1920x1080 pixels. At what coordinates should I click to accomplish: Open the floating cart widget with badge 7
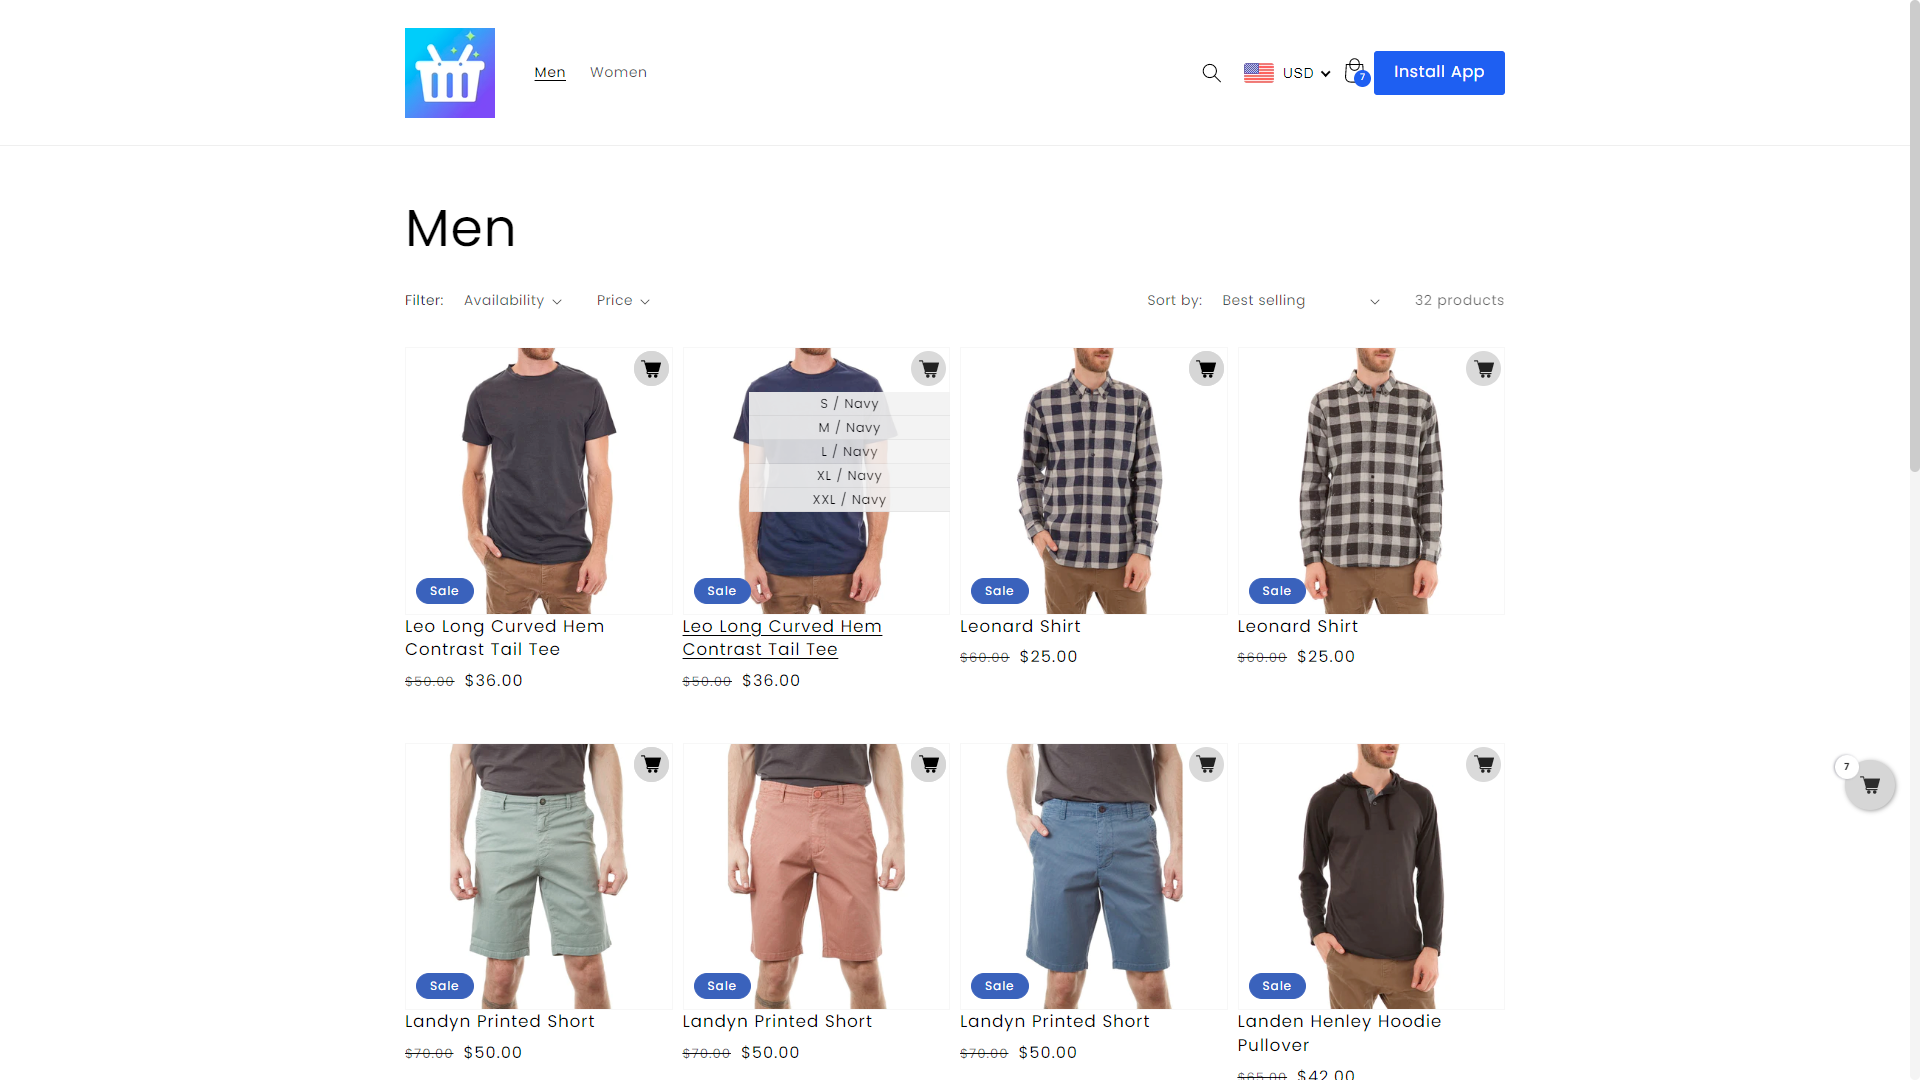point(1870,785)
